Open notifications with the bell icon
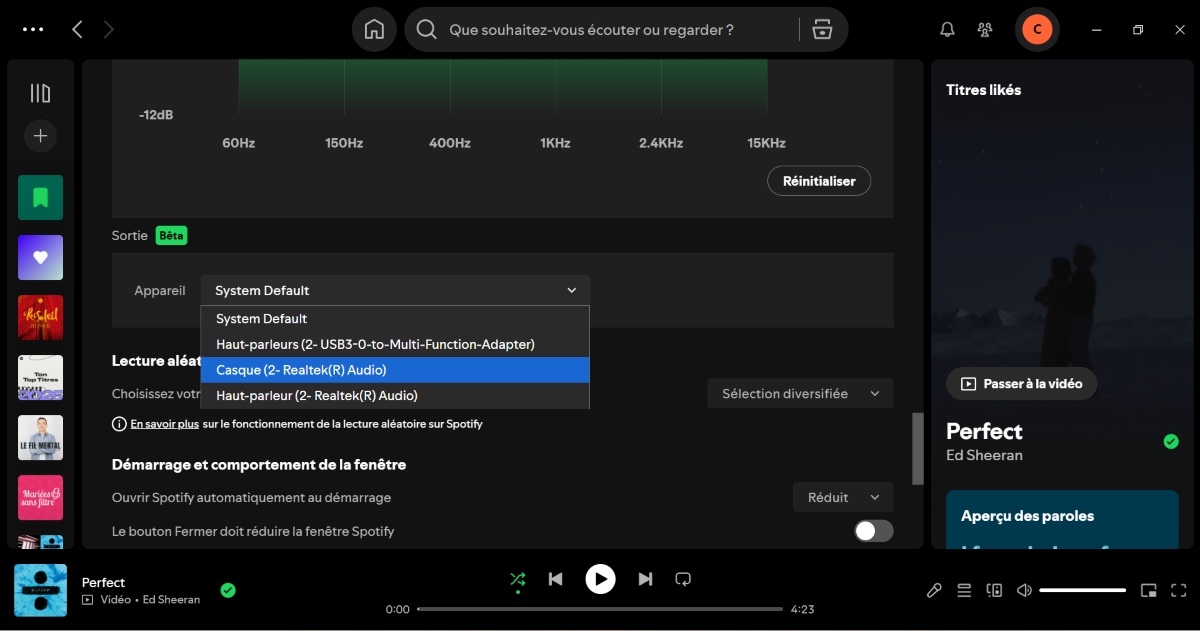This screenshot has width=1200, height=631. click(946, 29)
